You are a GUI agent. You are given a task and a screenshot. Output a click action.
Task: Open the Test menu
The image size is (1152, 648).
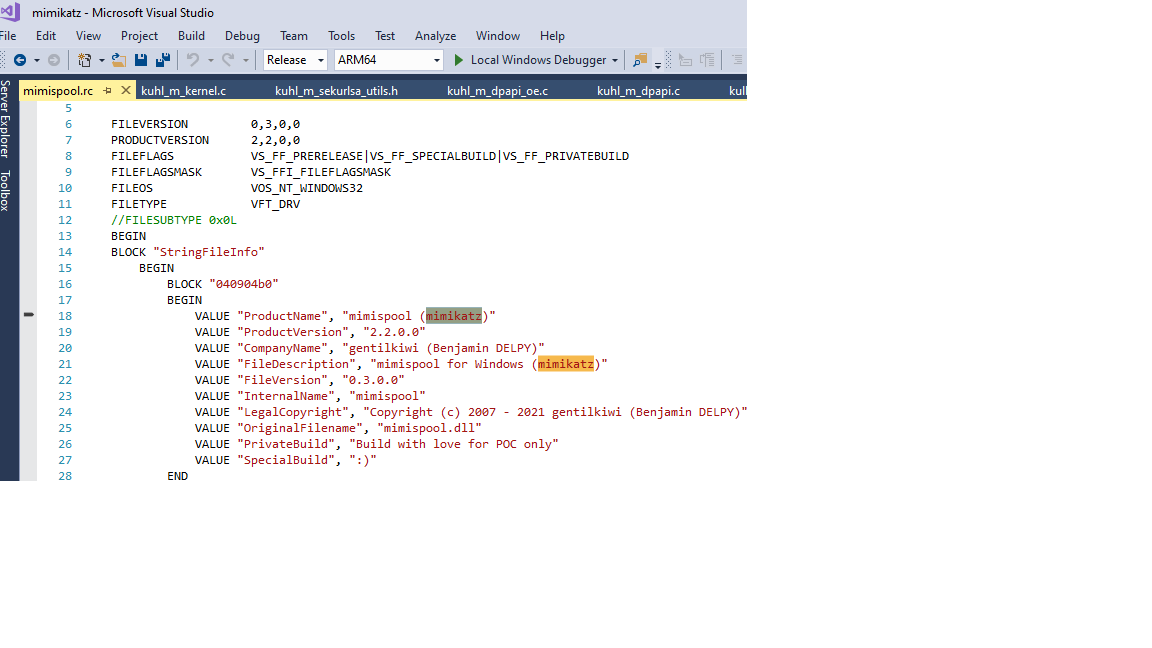click(x=384, y=36)
